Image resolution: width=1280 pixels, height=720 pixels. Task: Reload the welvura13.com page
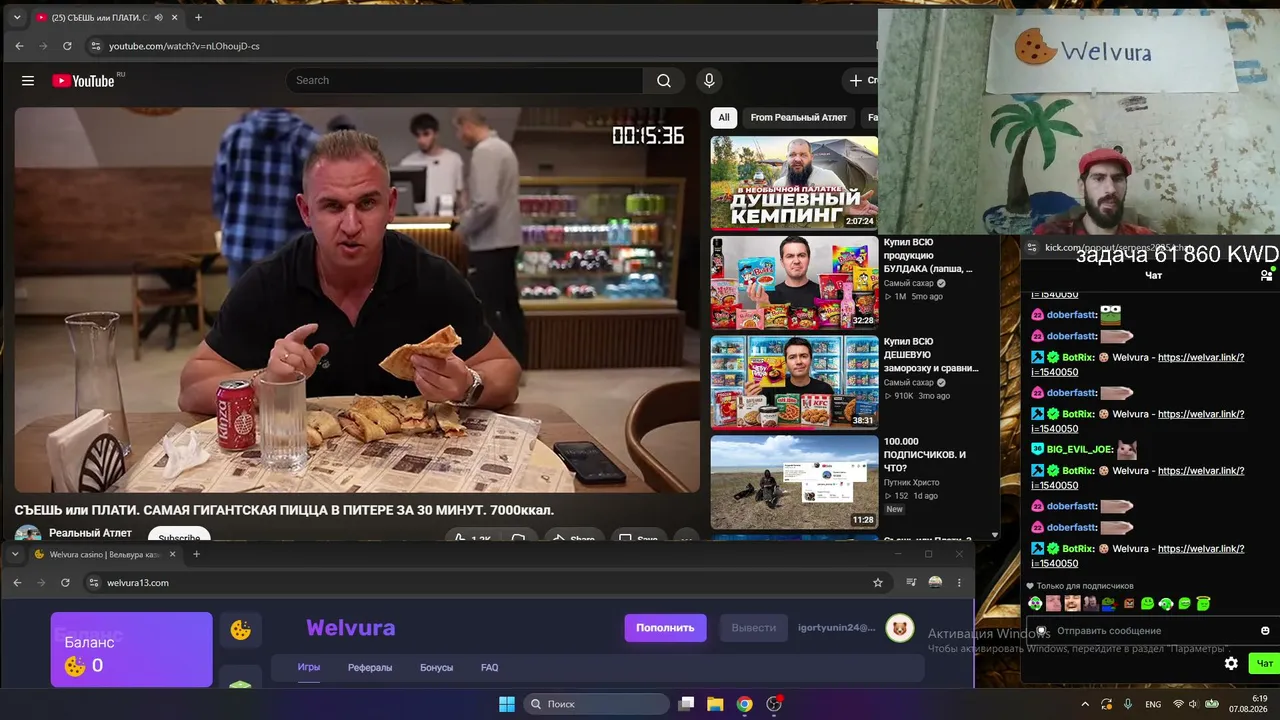point(65,583)
